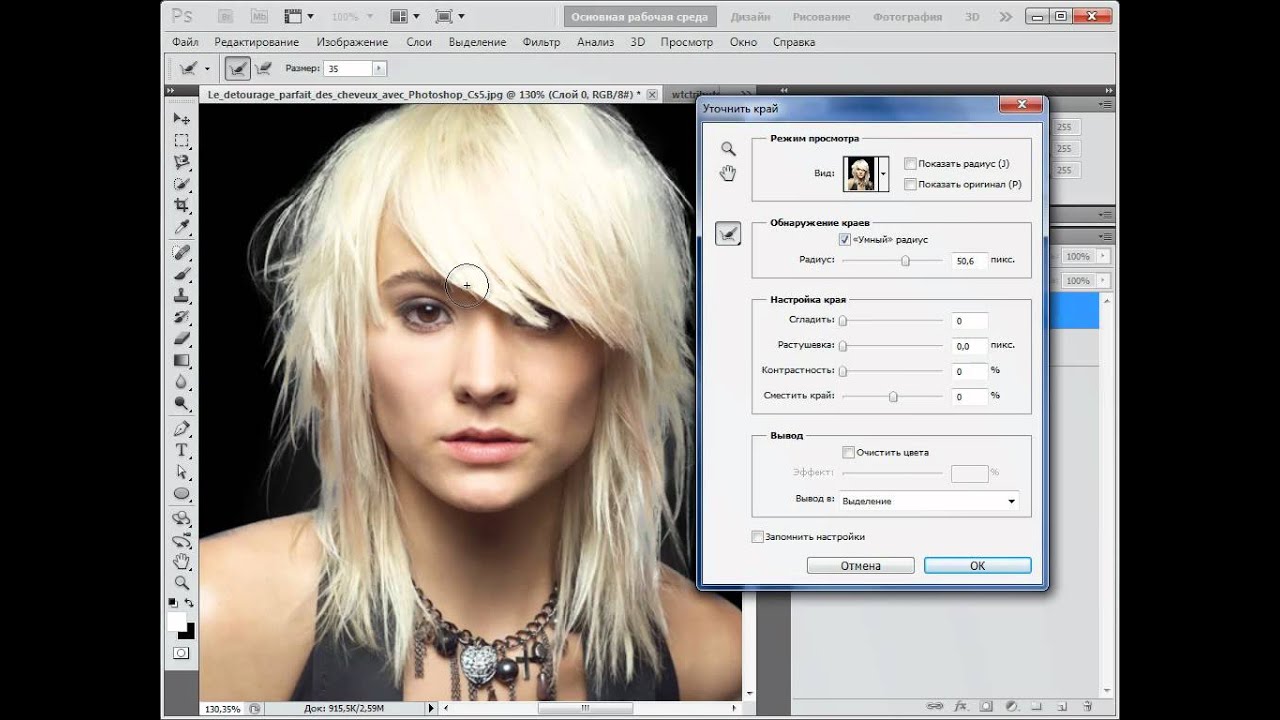The width and height of the screenshot is (1280, 720).
Task: Open the Просмотр menu
Action: [687, 42]
